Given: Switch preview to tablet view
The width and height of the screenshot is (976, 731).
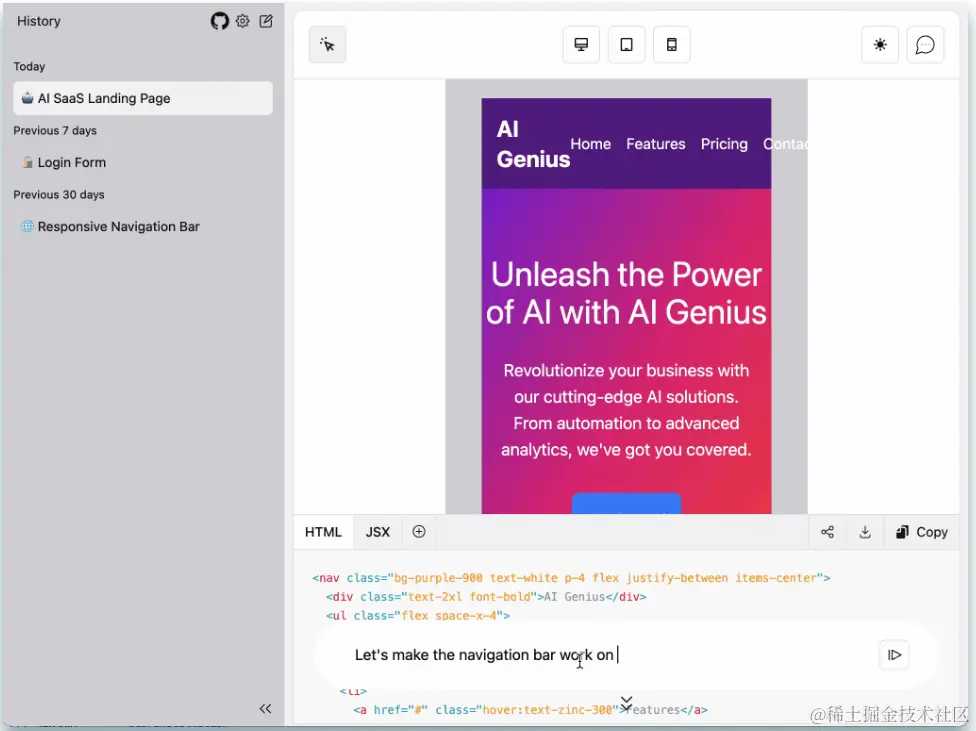Looking at the screenshot, I should (x=626, y=44).
